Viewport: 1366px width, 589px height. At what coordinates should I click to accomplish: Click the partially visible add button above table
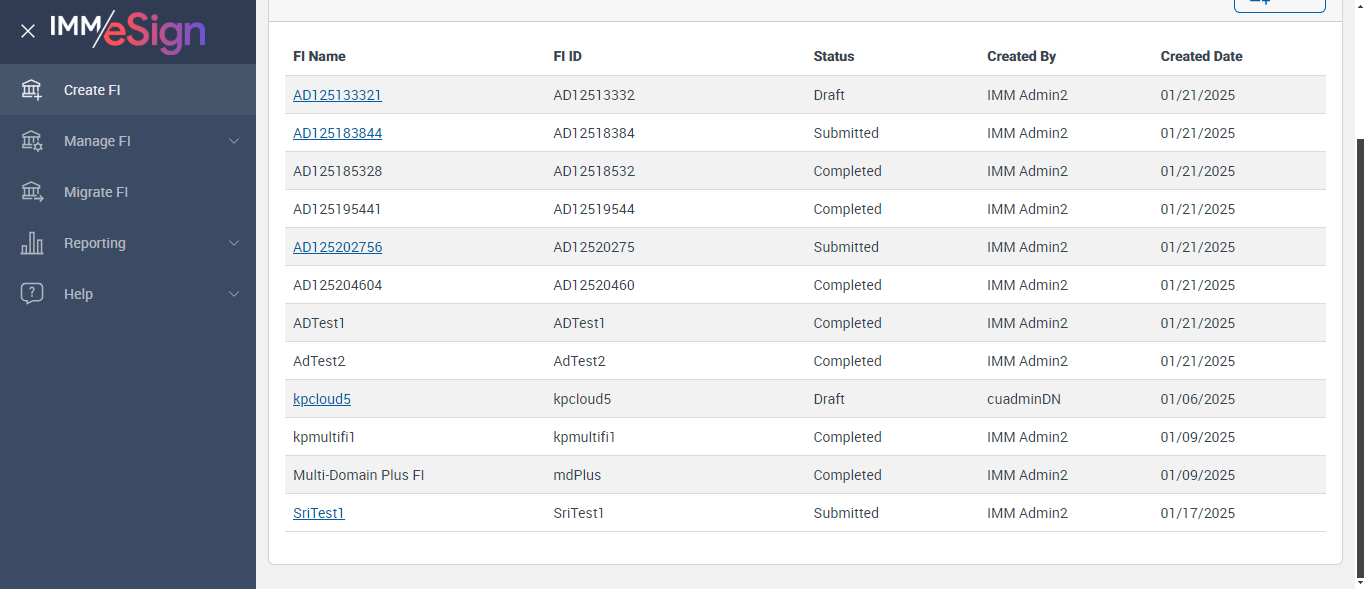[x=1279, y=4]
